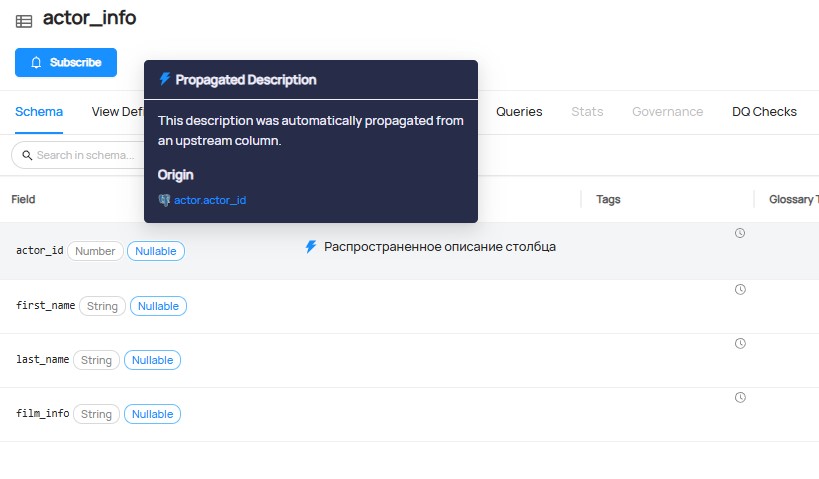Click the clock history icon for first_name
The height and width of the screenshot is (479, 819).
740,290
